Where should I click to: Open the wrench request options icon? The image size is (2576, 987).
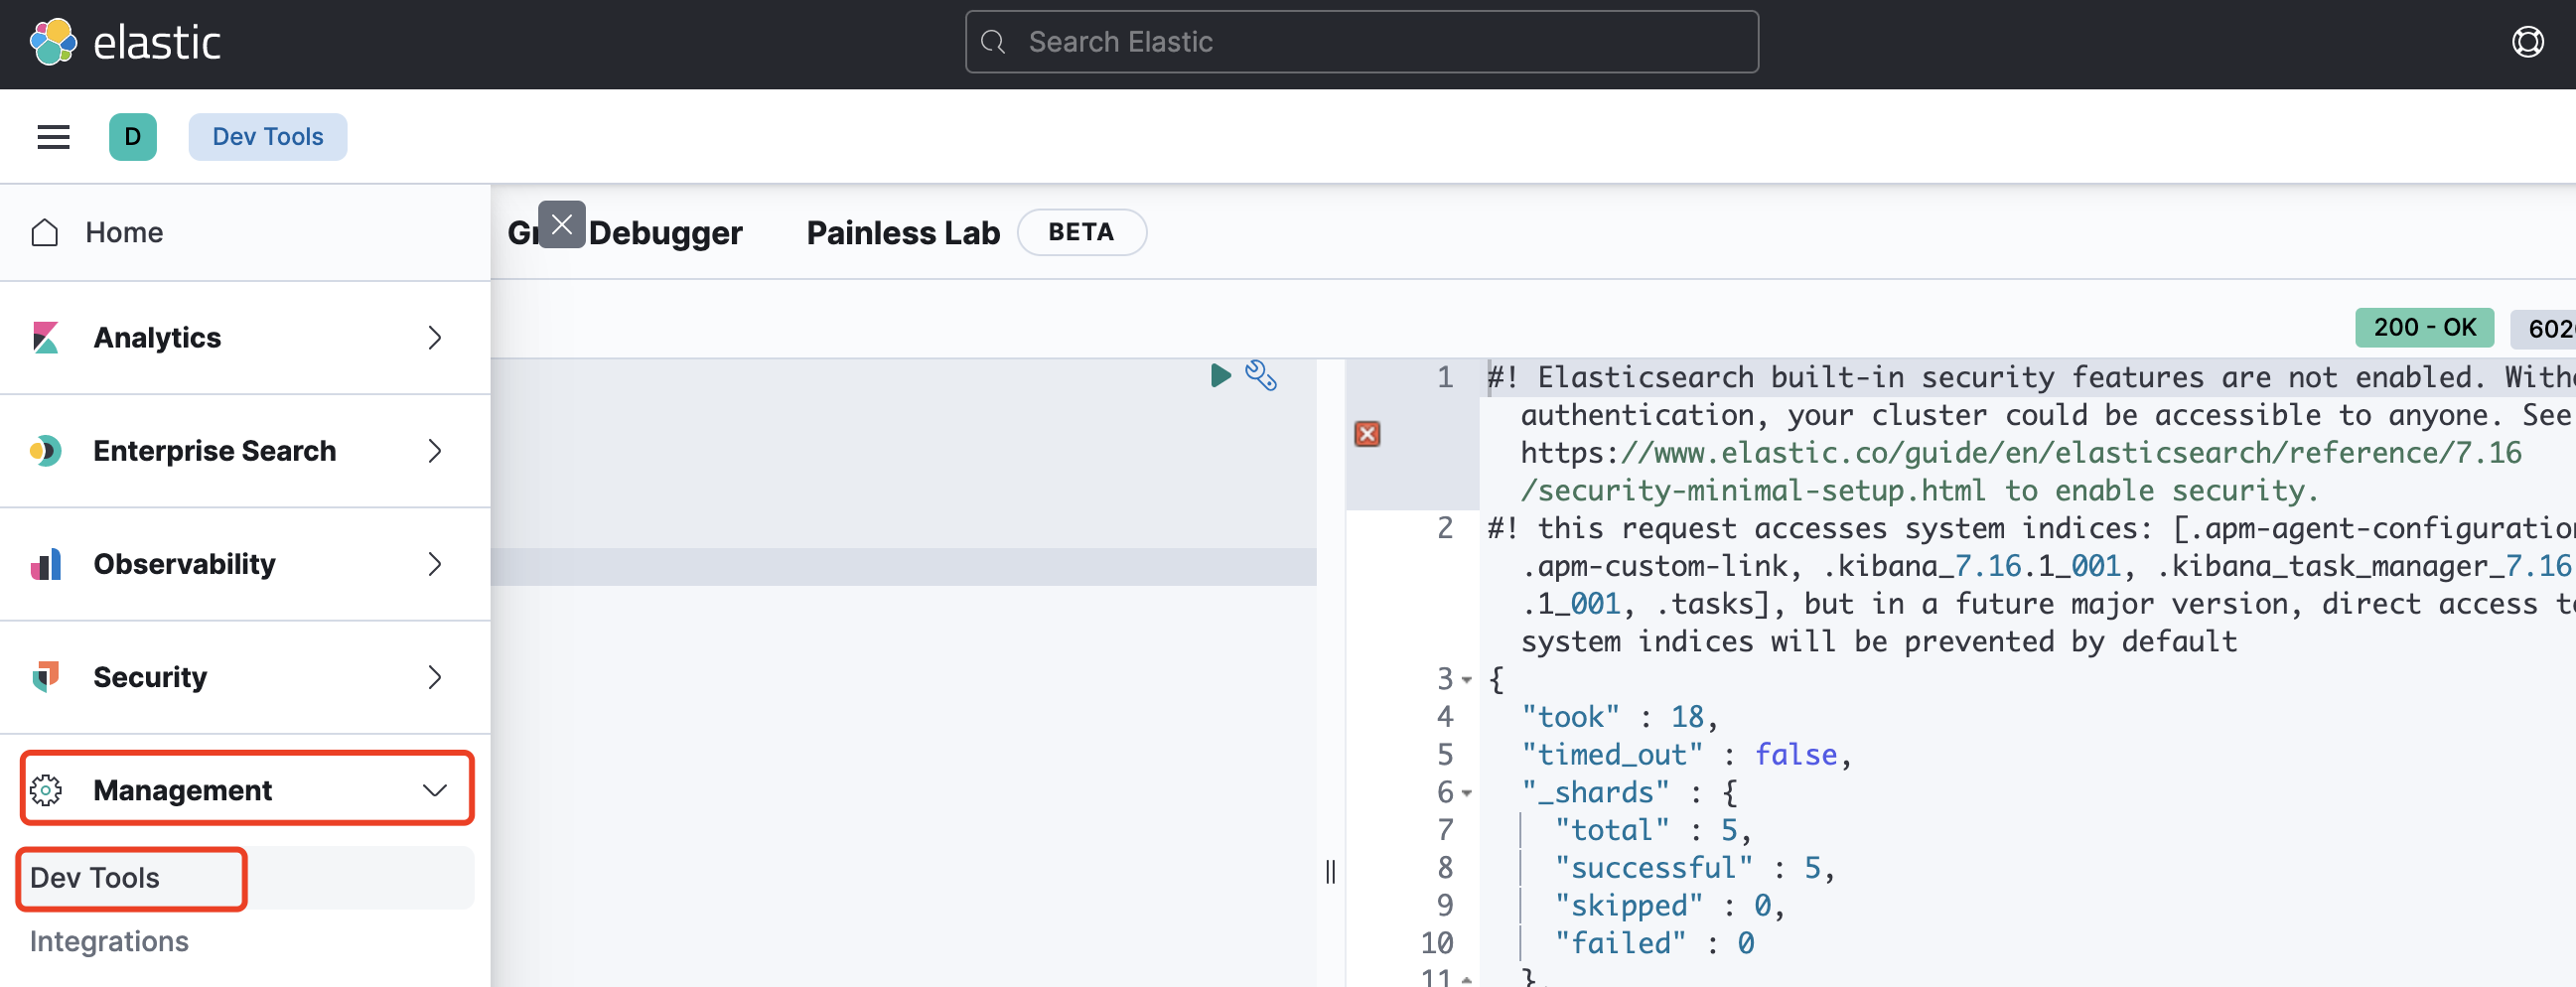point(1261,376)
